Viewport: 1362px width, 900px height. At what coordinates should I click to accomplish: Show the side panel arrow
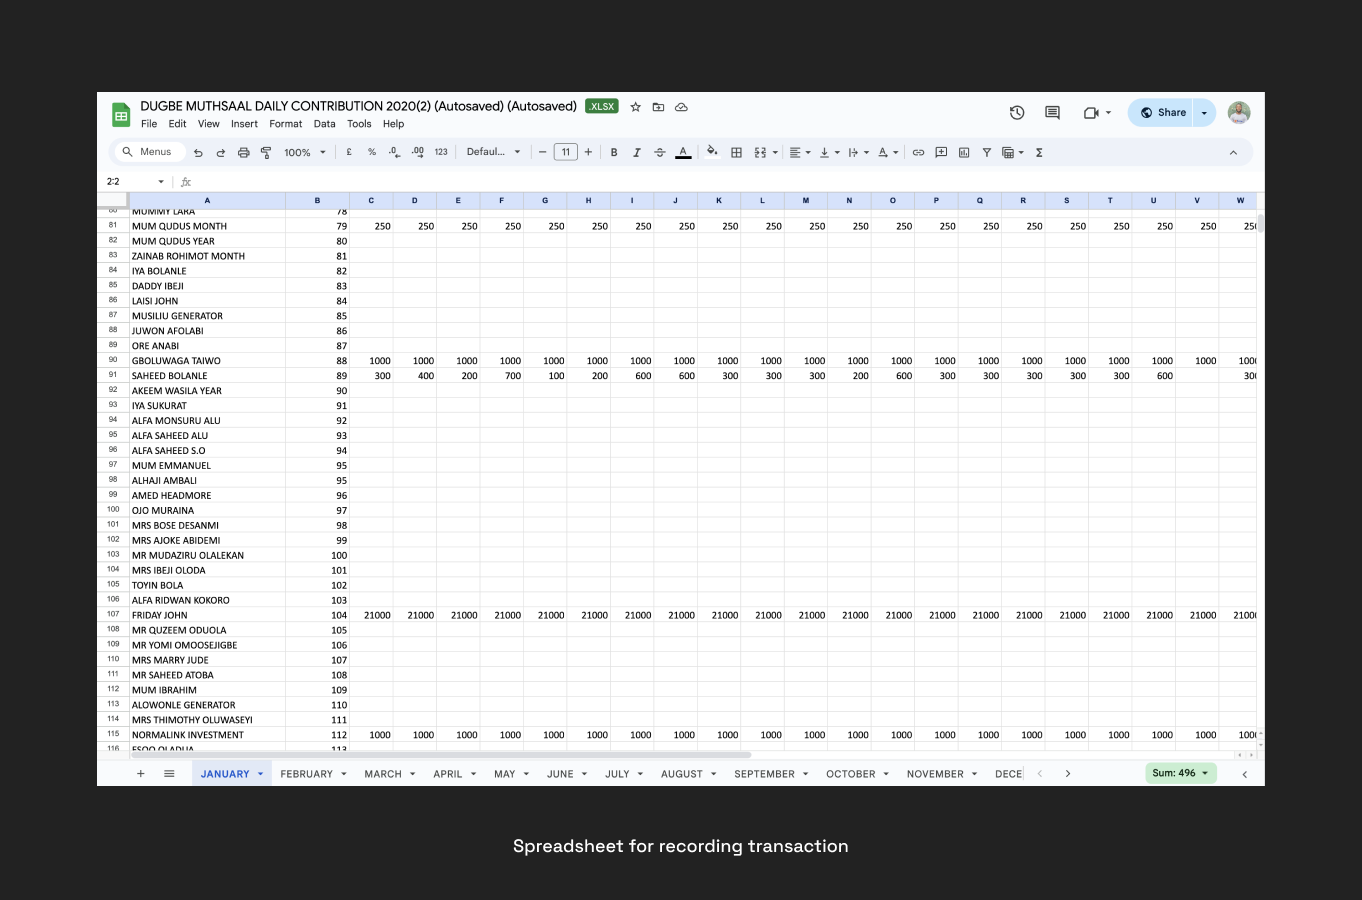(x=1244, y=774)
